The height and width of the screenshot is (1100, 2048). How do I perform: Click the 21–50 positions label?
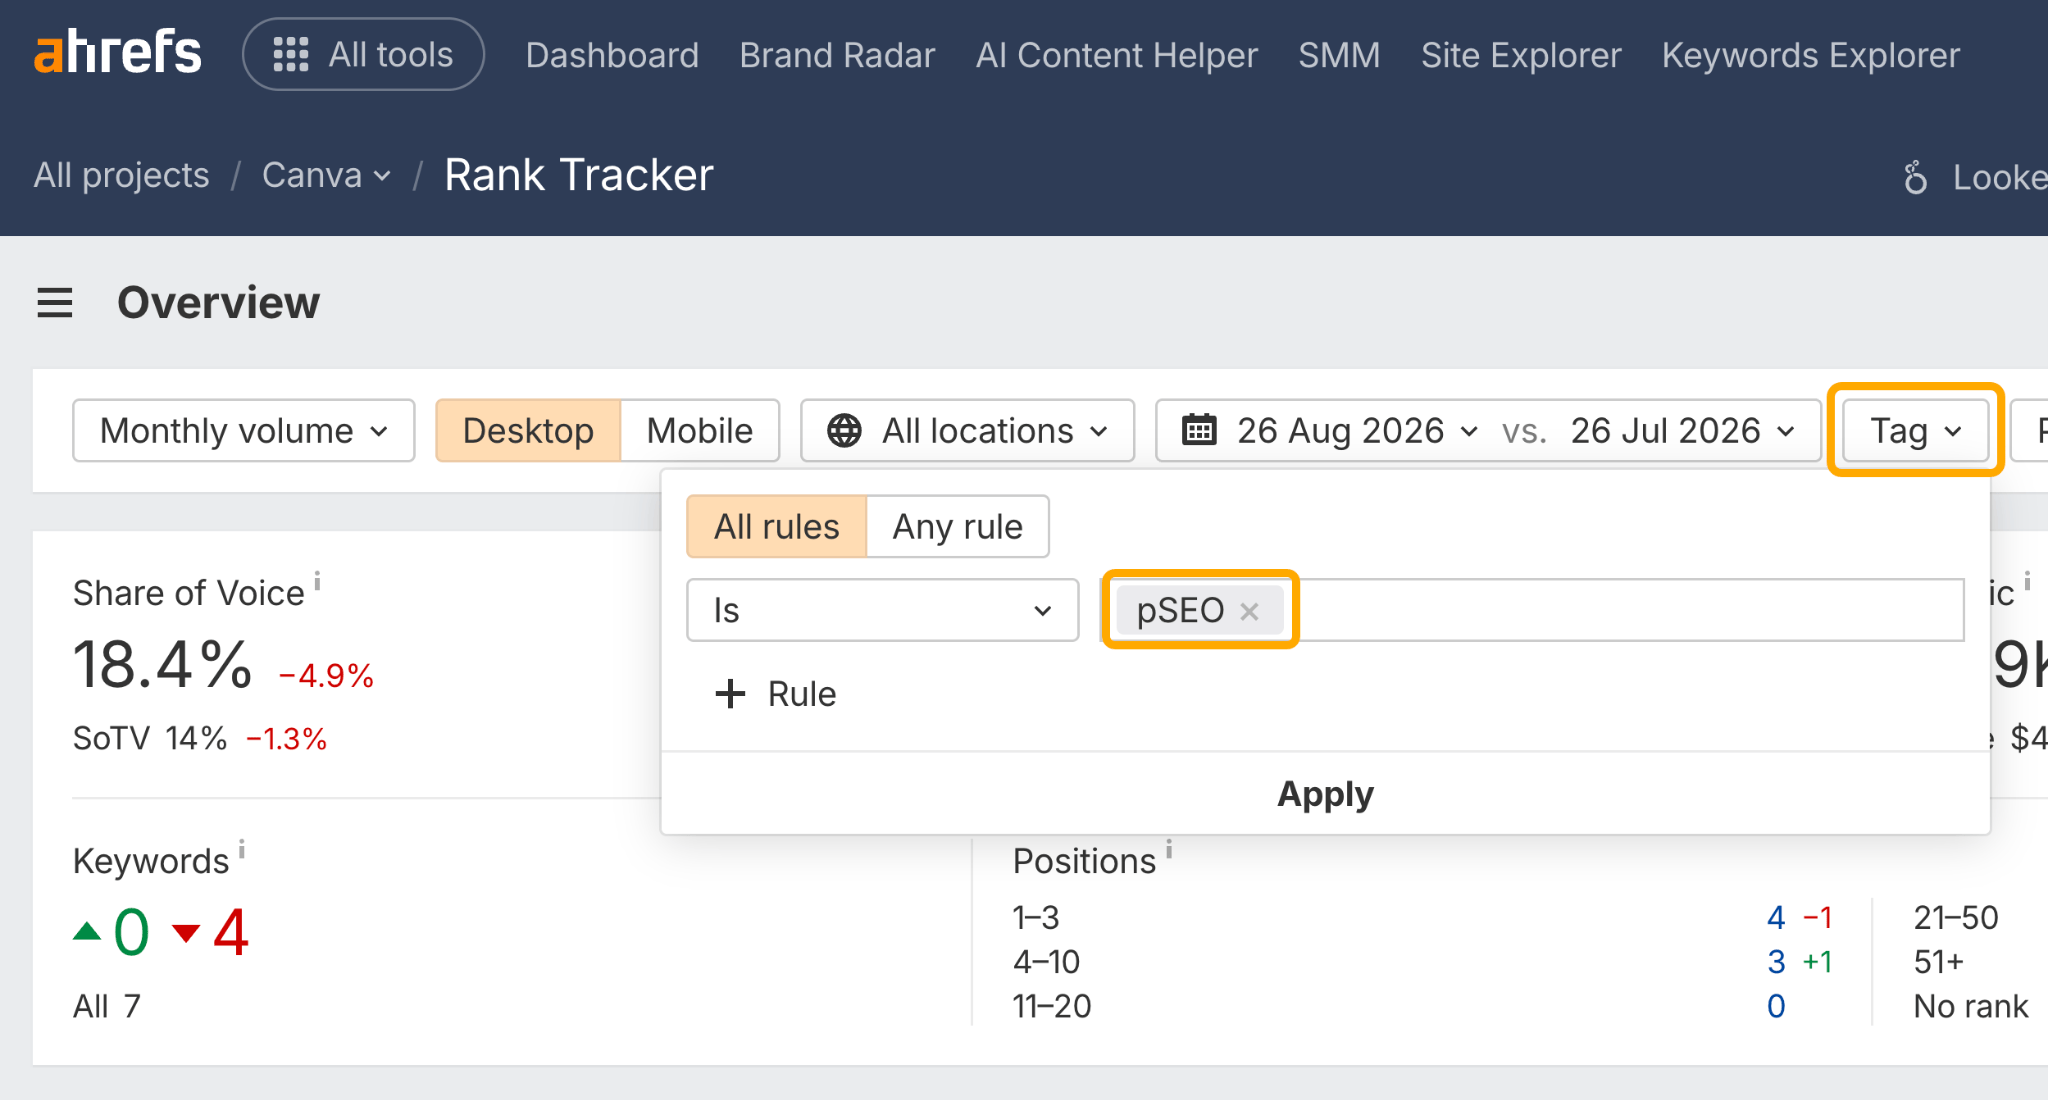[x=1956, y=917]
